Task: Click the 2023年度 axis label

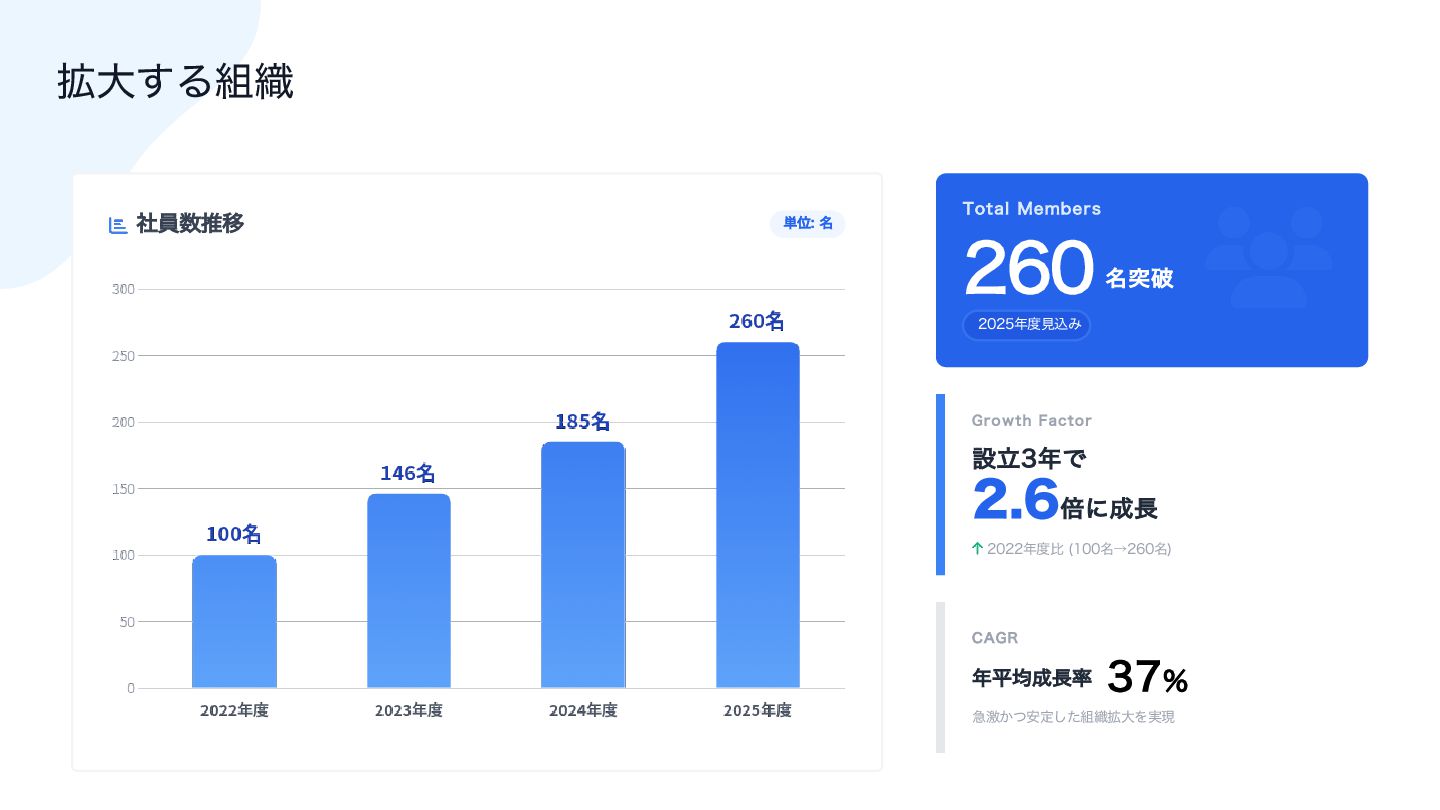Action: pyautogui.click(x=409, y=711)
